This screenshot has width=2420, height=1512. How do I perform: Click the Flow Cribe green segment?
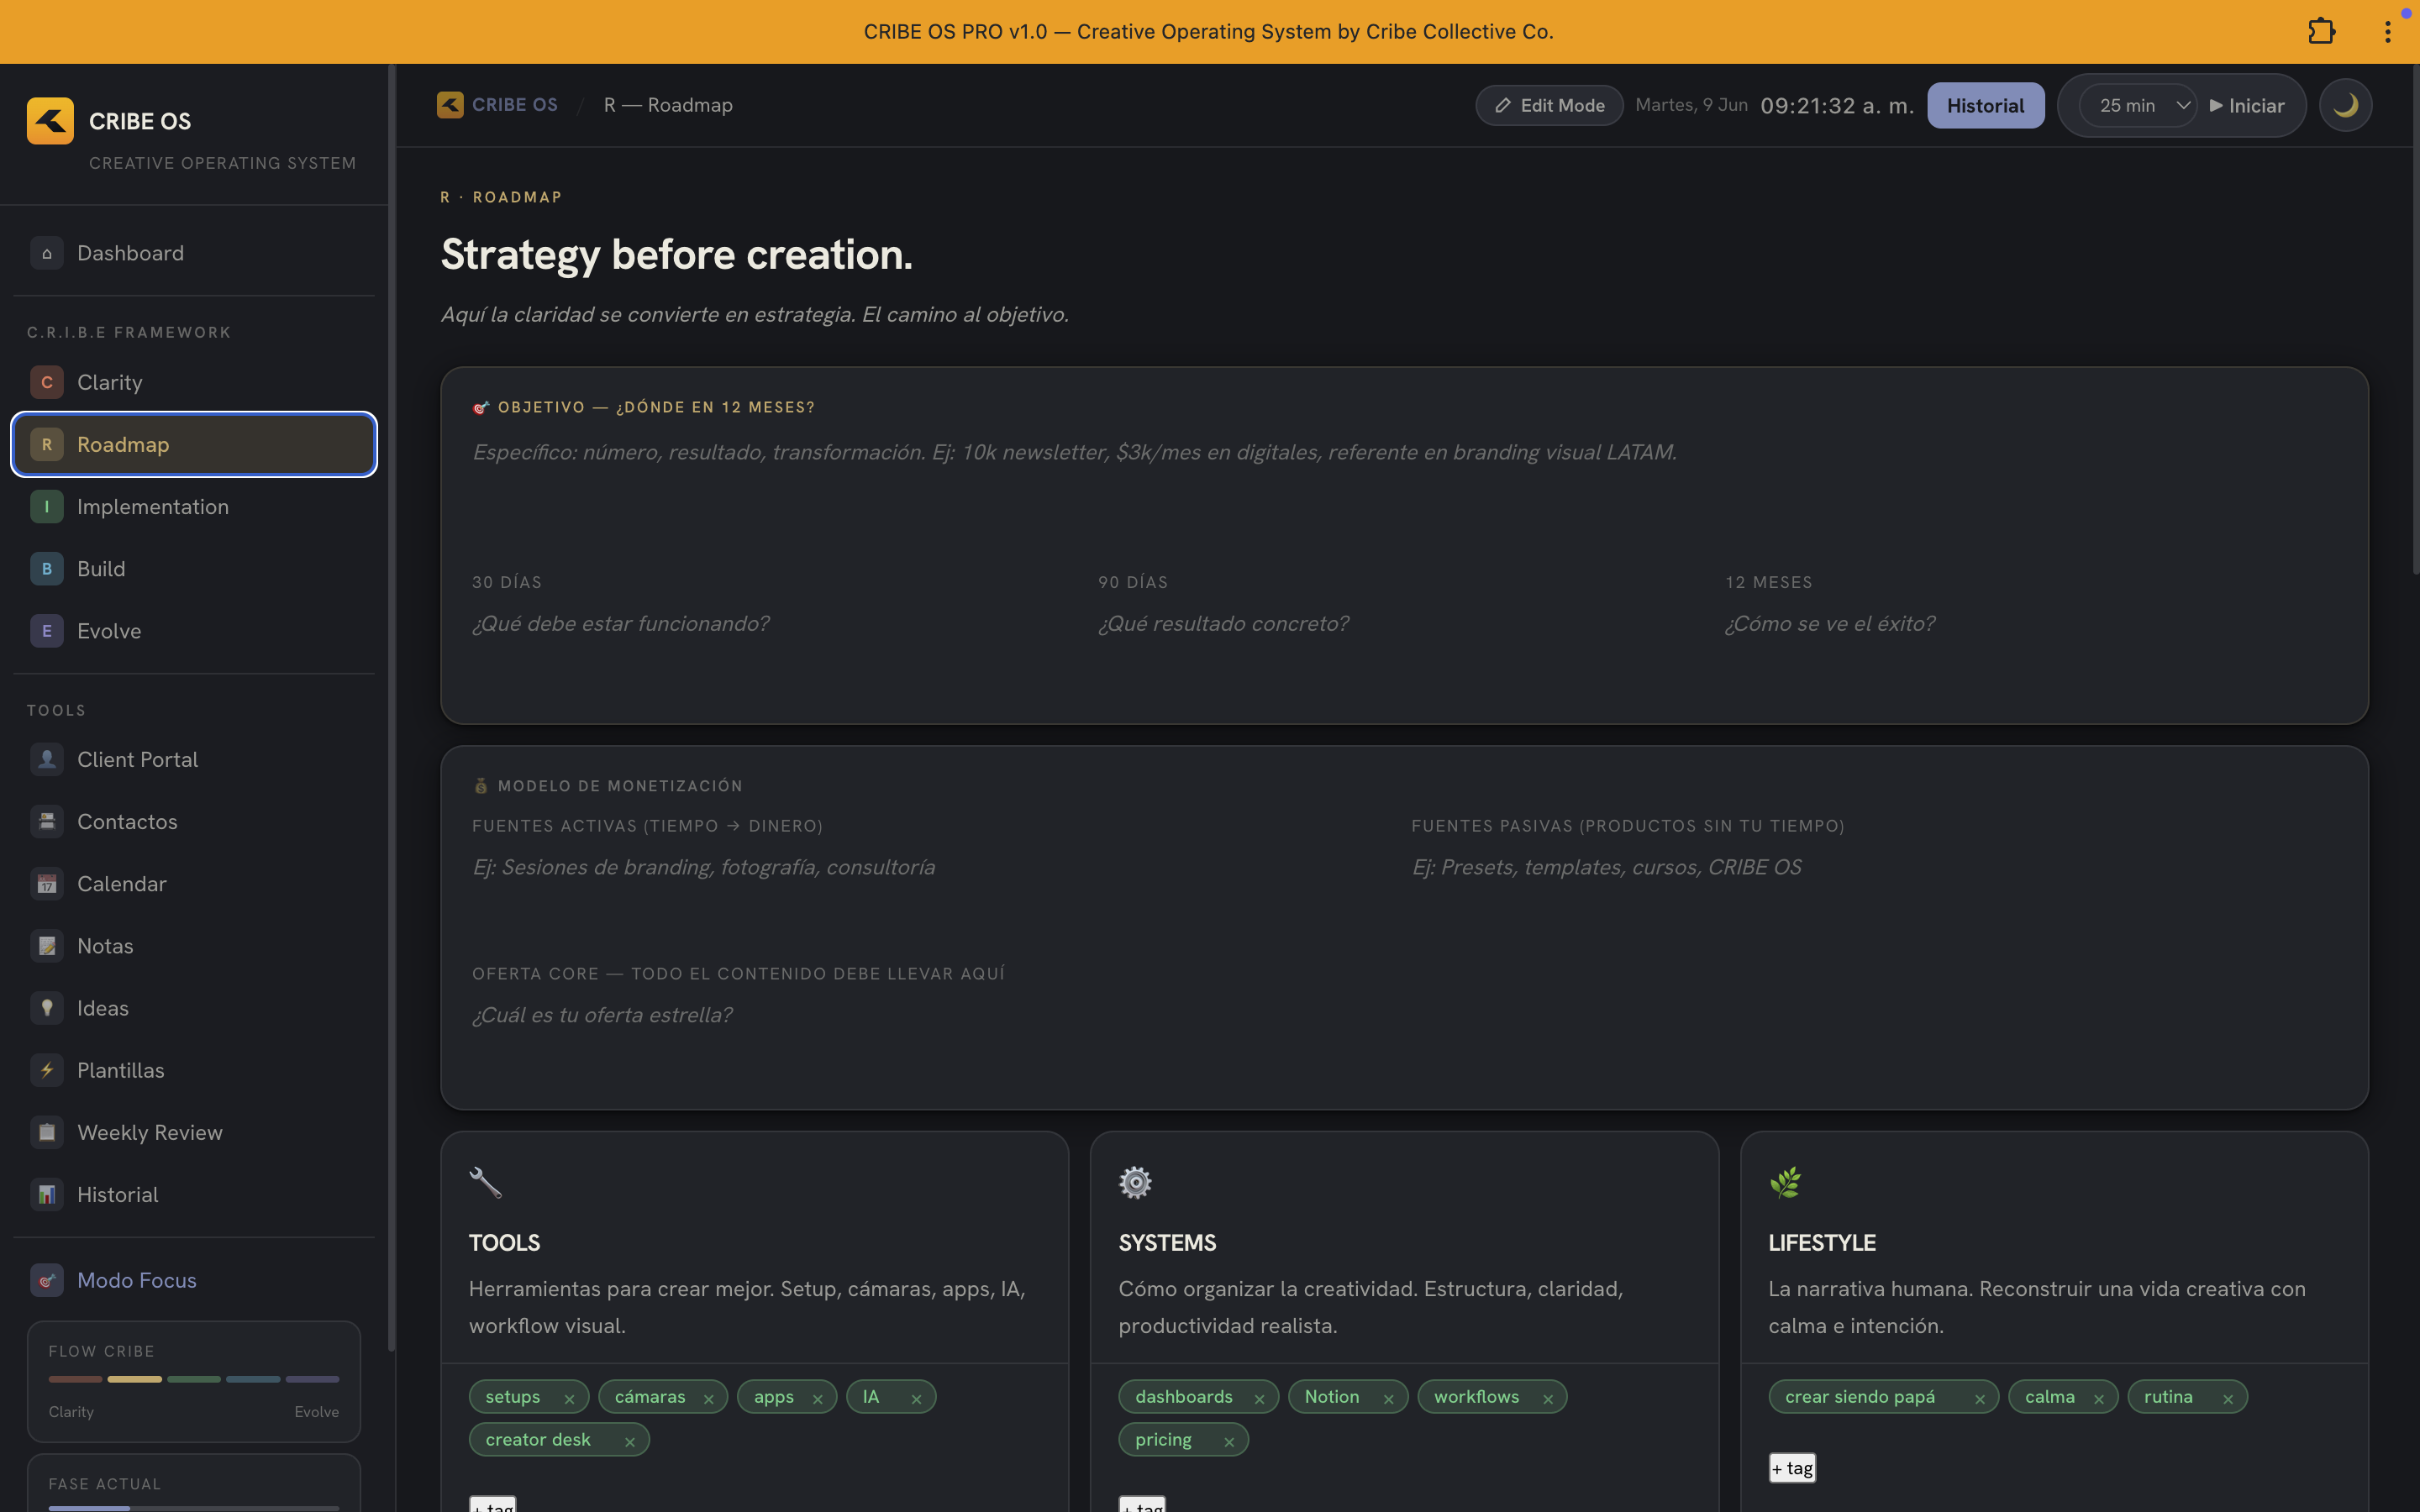(194, 1379)
